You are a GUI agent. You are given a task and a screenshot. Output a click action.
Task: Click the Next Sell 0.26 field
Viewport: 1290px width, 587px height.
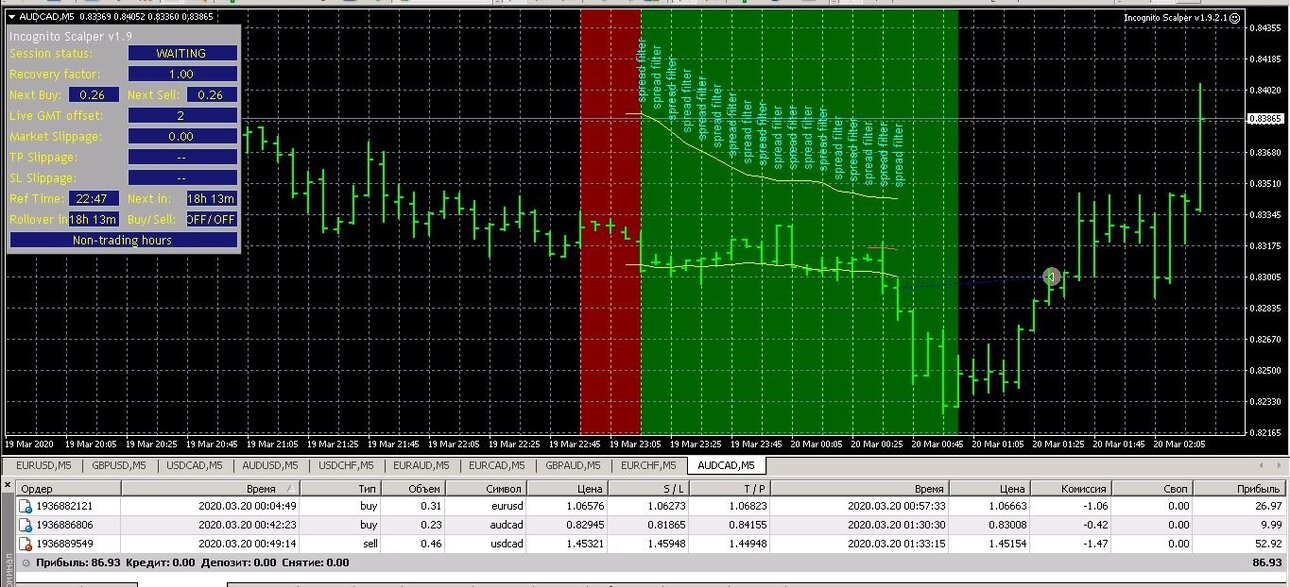pyautogui.click(x=211, y=95)
